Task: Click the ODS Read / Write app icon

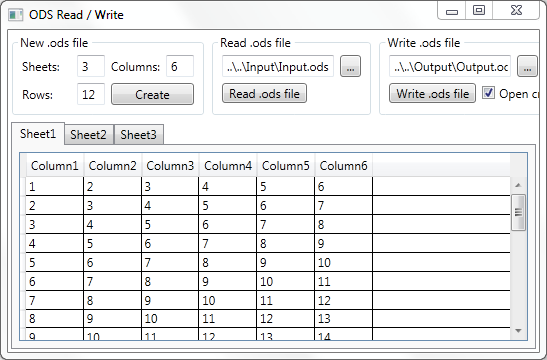Action: coord(15,15)
